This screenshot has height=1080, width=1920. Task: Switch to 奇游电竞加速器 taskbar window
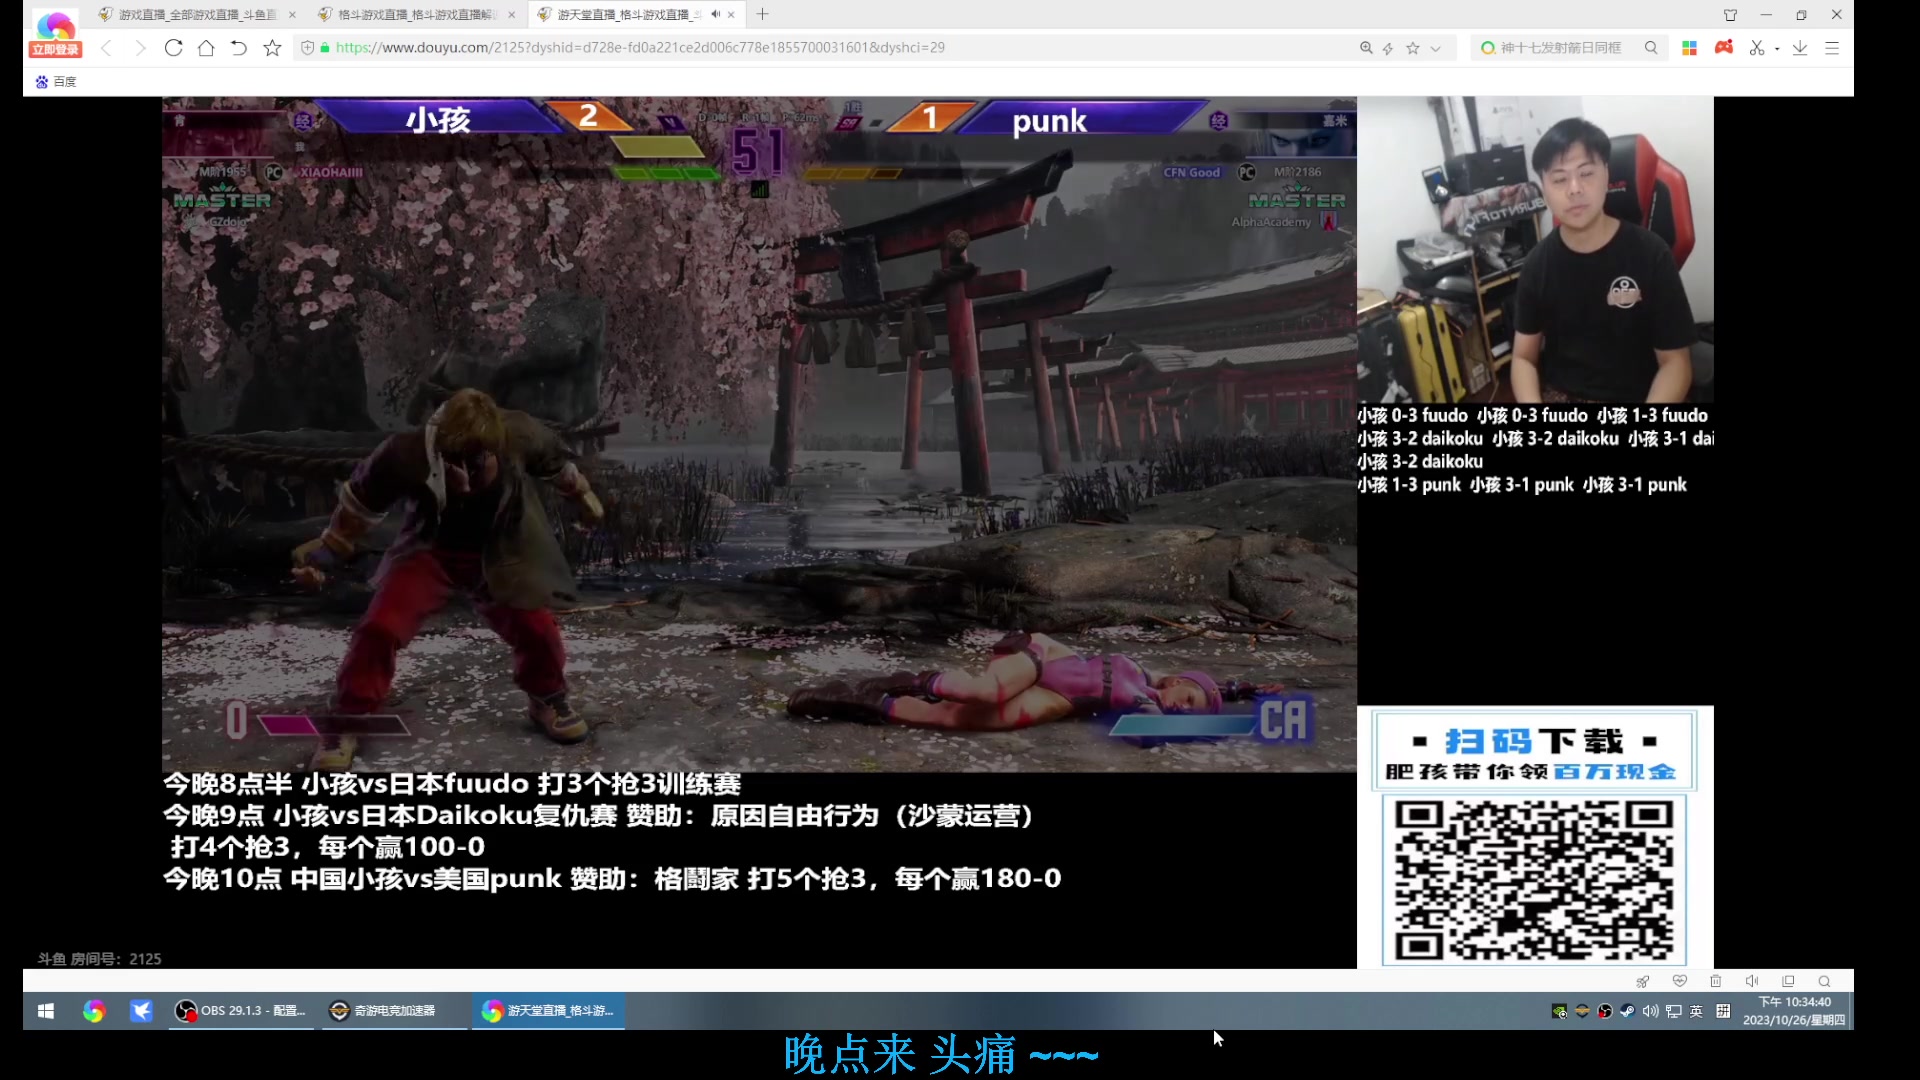coord(395,1011)
